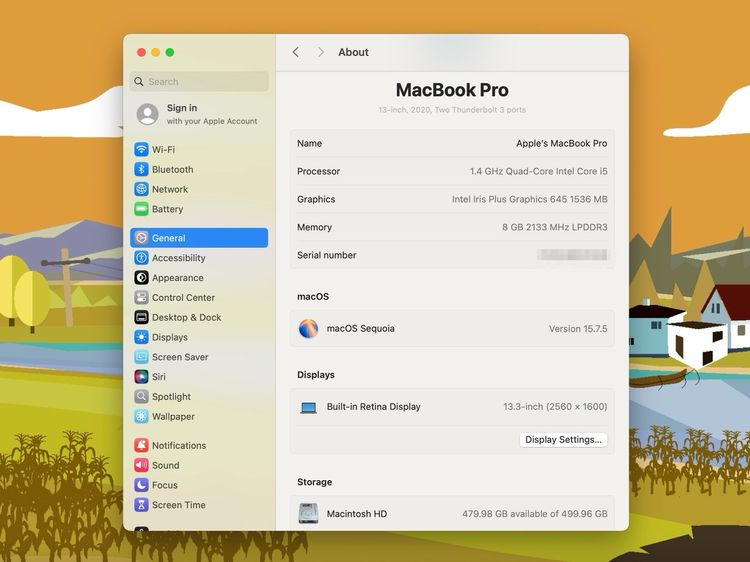750x562 pixels.
Task: Select Displays in the sidebar
Action: [x=199, y=337]
